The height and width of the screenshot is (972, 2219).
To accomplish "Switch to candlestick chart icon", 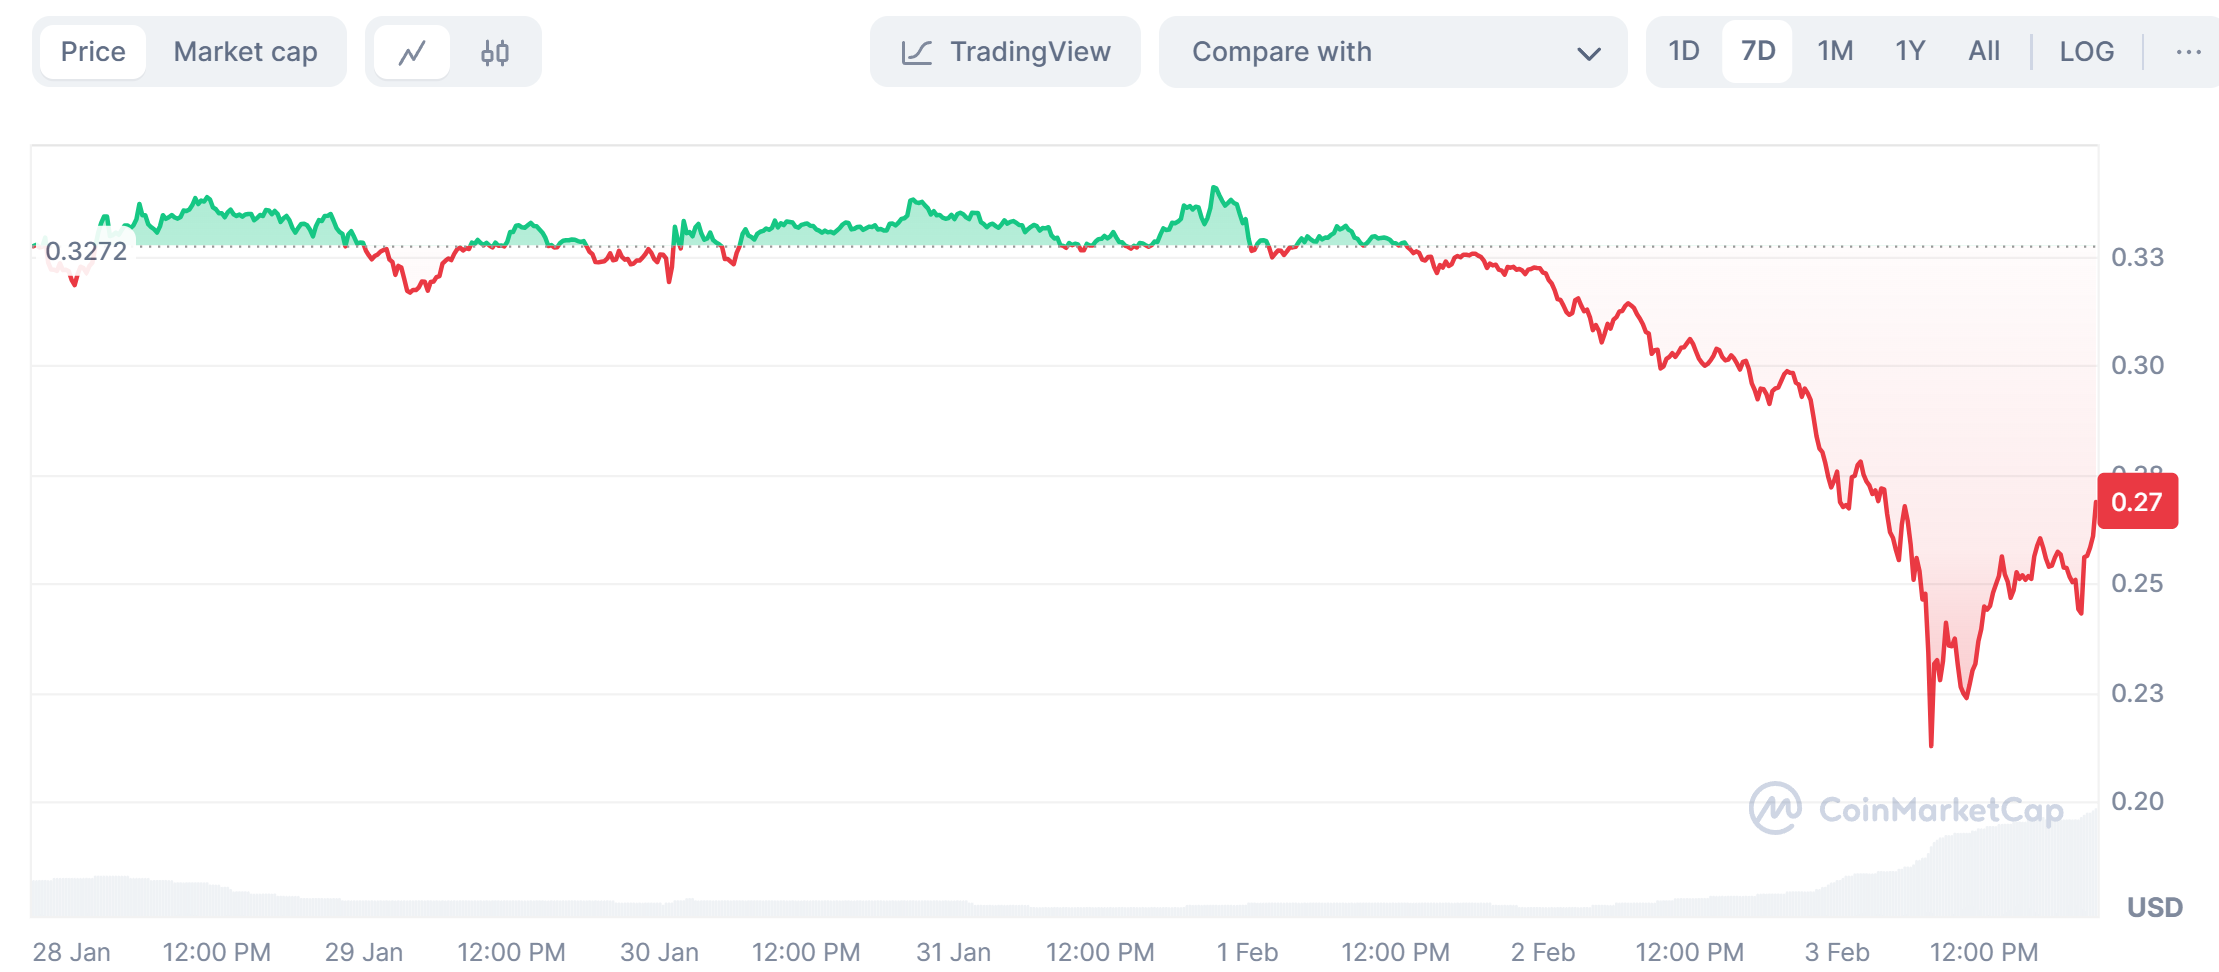I will pyautogui.click(x=494, y=52).
